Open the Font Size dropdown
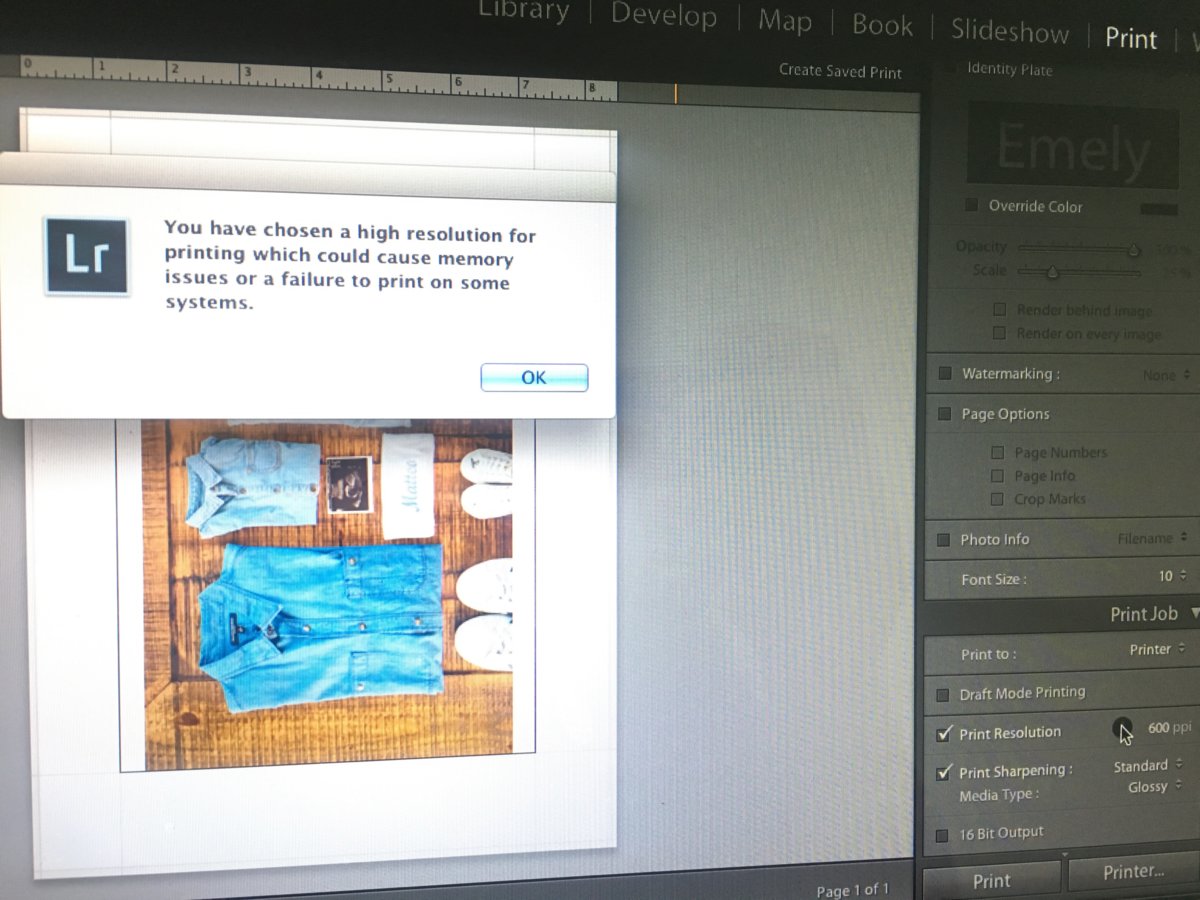 tap(1171, 576)
